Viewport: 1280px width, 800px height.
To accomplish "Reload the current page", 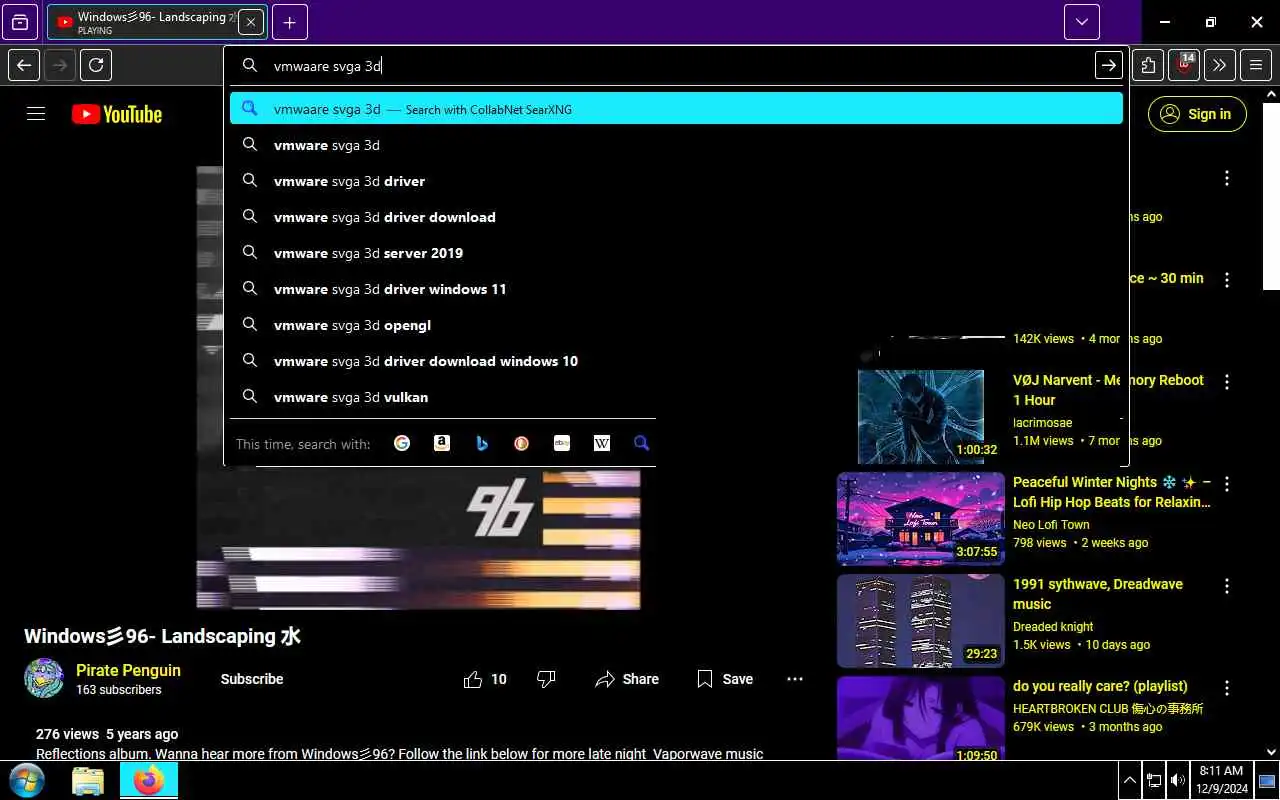I will tap(96, 66).
